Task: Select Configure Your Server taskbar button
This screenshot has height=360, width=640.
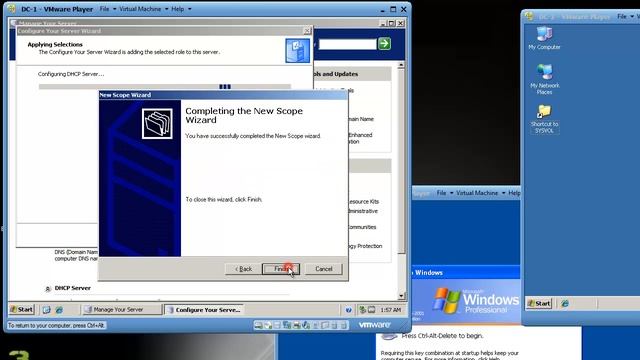Action: click(x=204, y=310)
